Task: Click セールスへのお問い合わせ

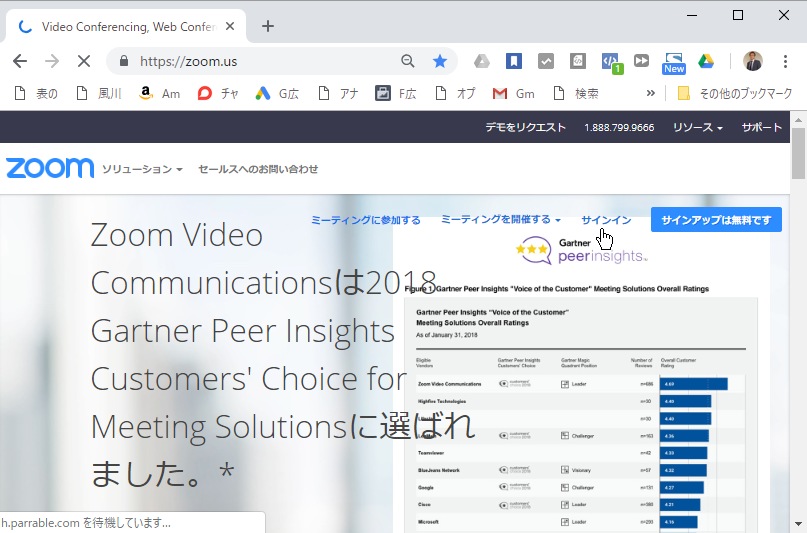Action: 258,169
